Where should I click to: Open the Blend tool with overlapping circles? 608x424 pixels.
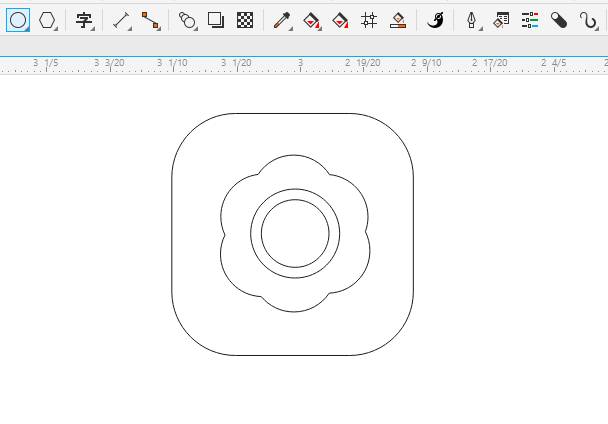[x=187, y=20]
